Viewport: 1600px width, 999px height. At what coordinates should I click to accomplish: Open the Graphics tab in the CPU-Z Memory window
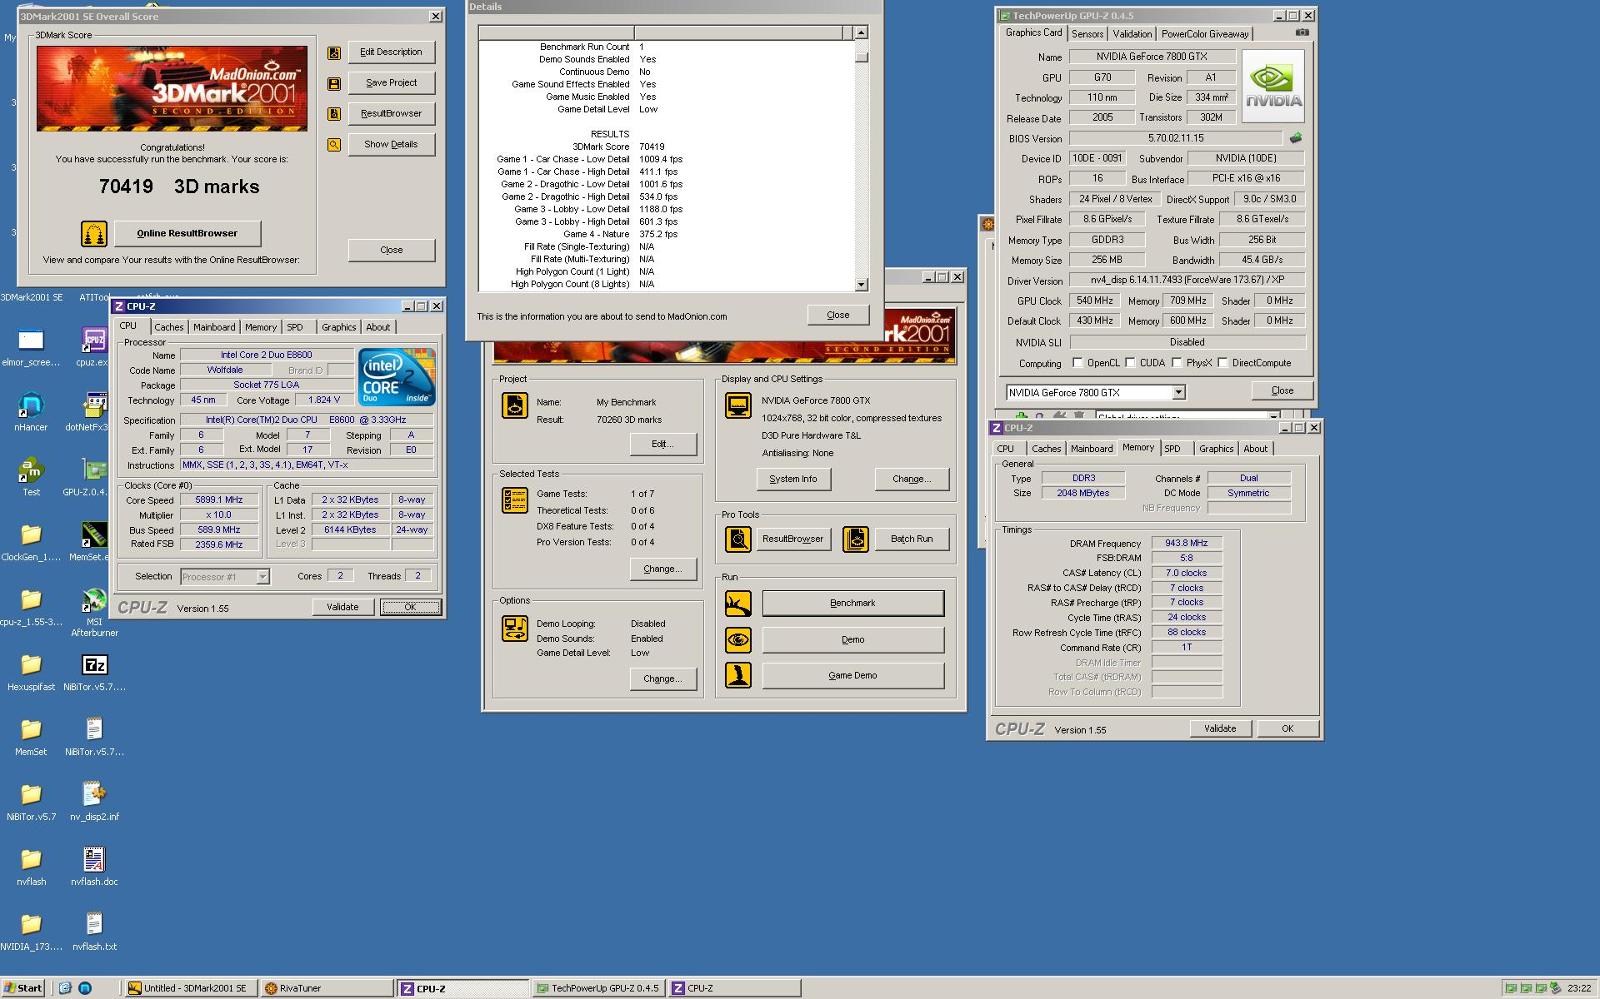pyautogui.click(x=1216, y=449)
